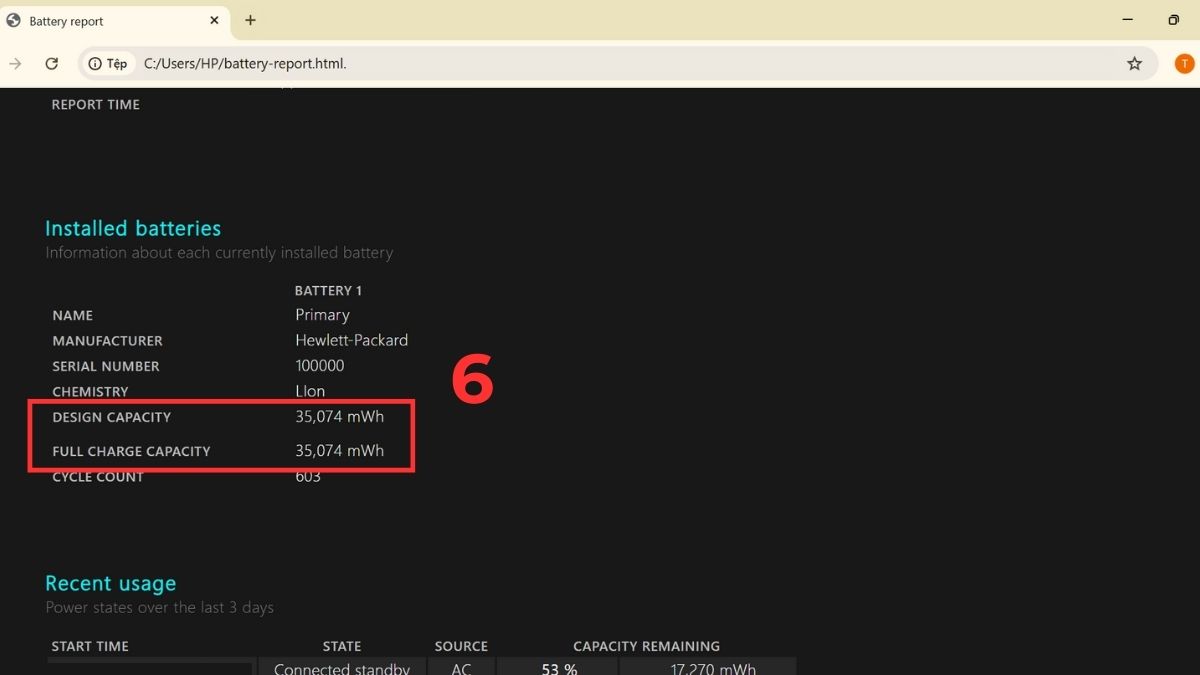
Task: Click the text 'Information about each currently installed battery'
Action: click(x=219, y=252)
